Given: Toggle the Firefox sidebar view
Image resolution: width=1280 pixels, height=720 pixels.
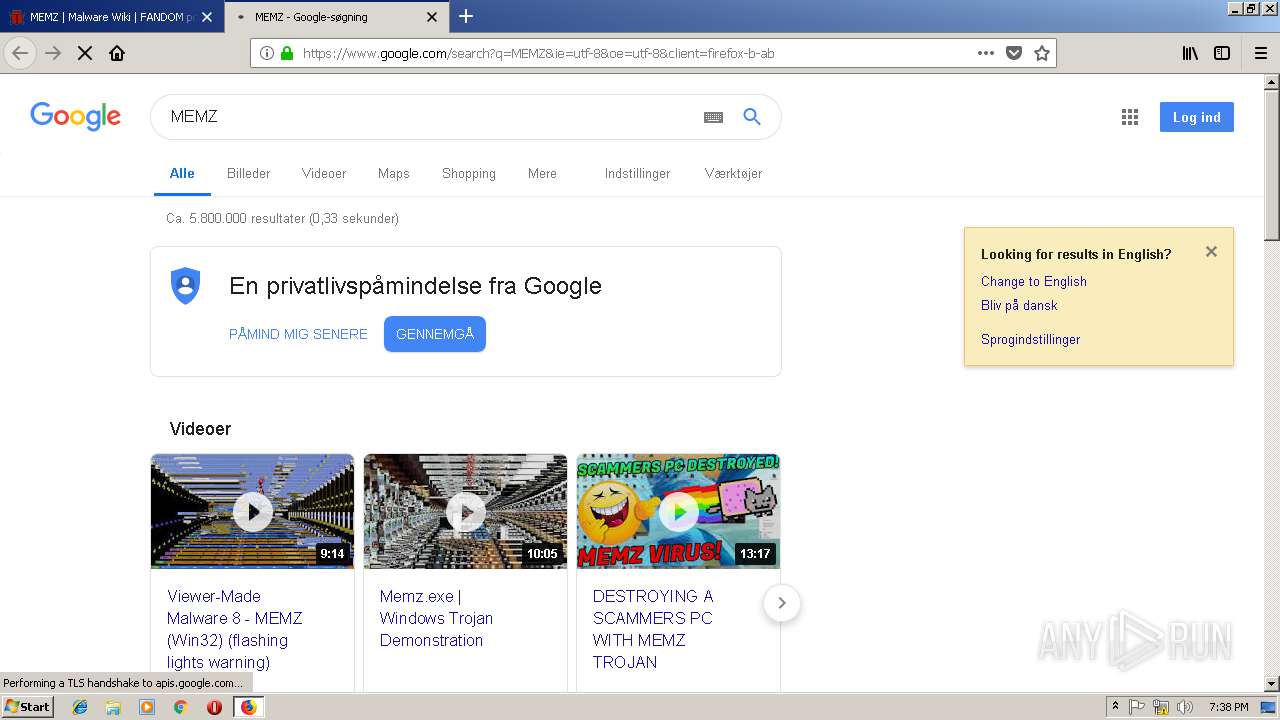Looking at the screenshot, I should click(1222, 53).
